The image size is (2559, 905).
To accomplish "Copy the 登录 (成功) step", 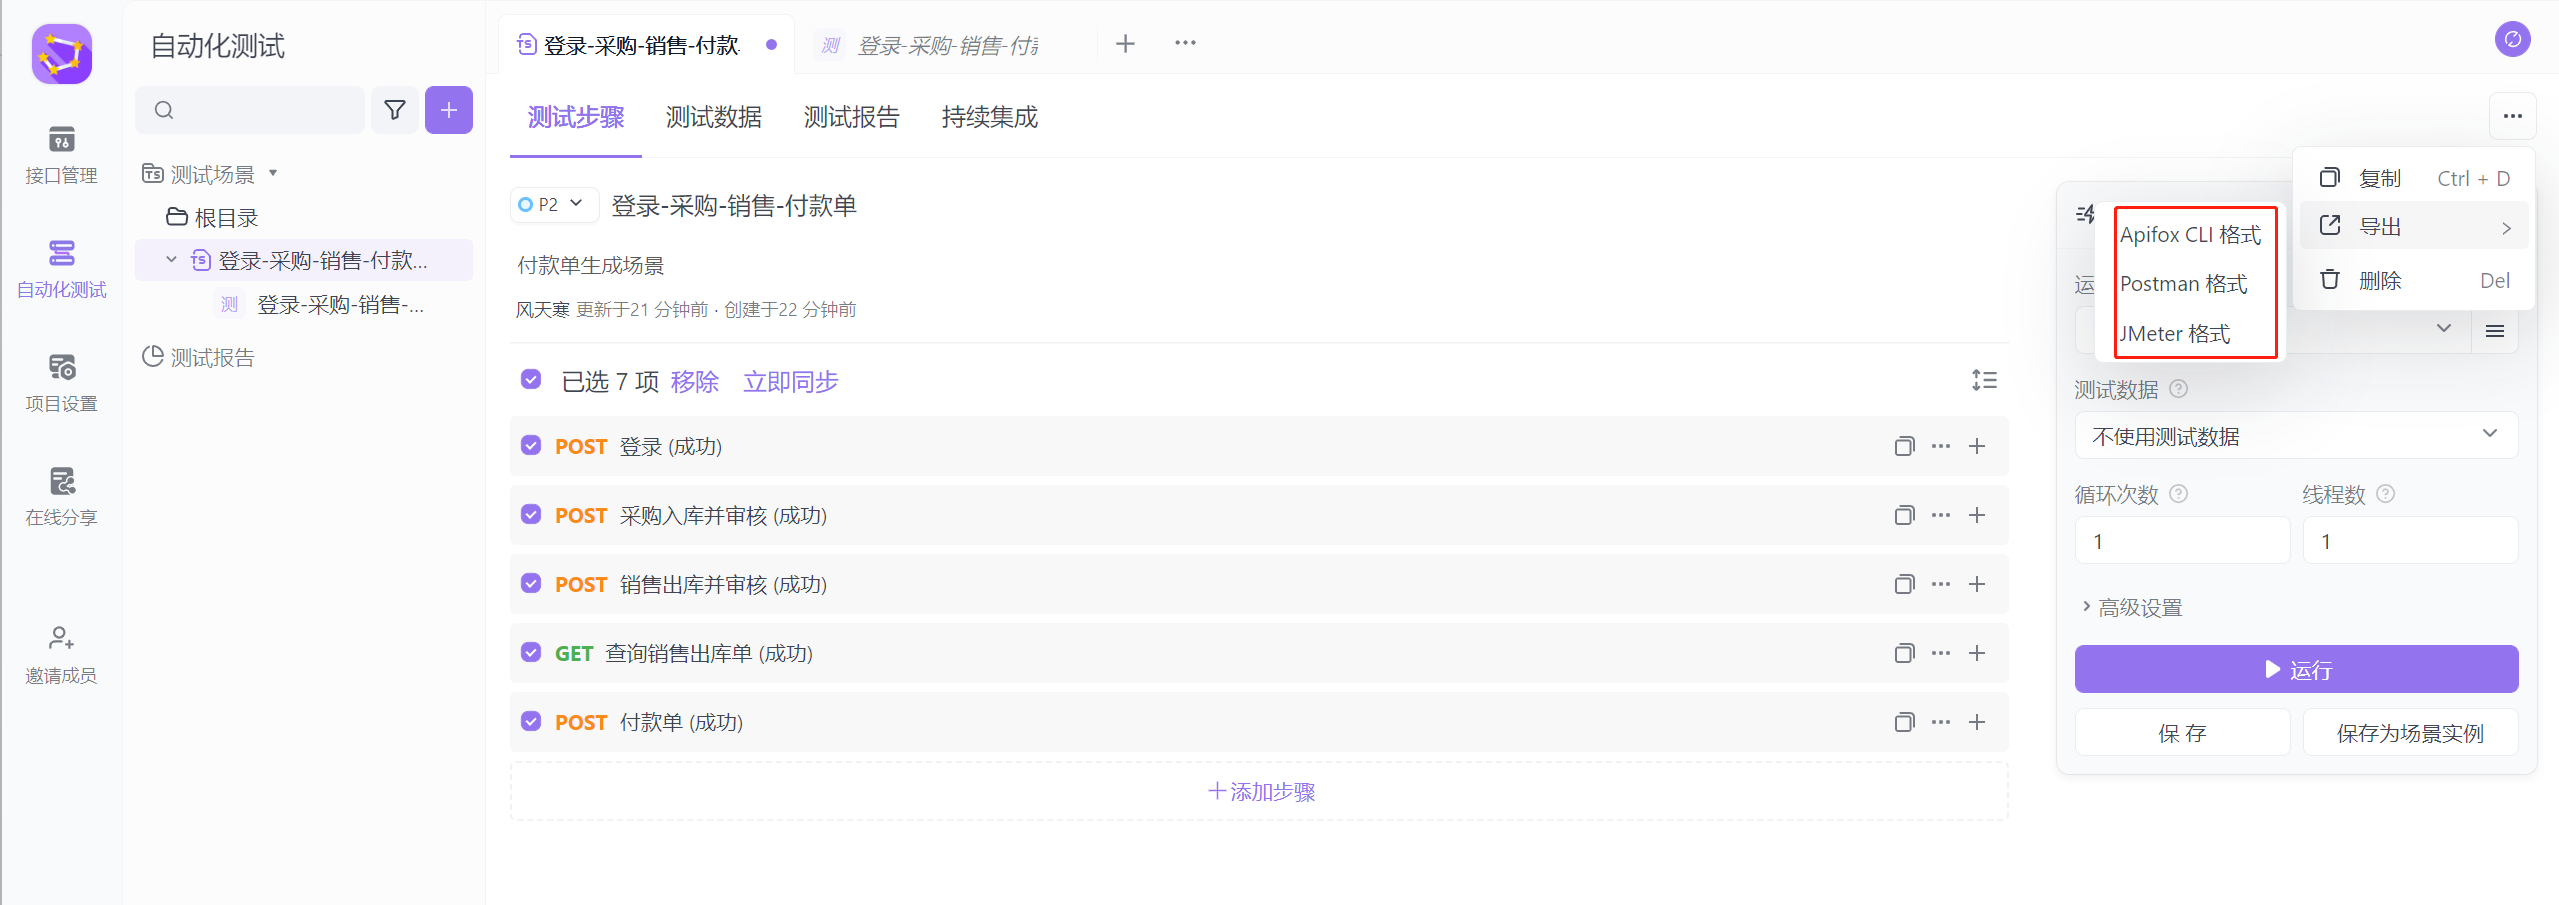I will click(1904, 446).
